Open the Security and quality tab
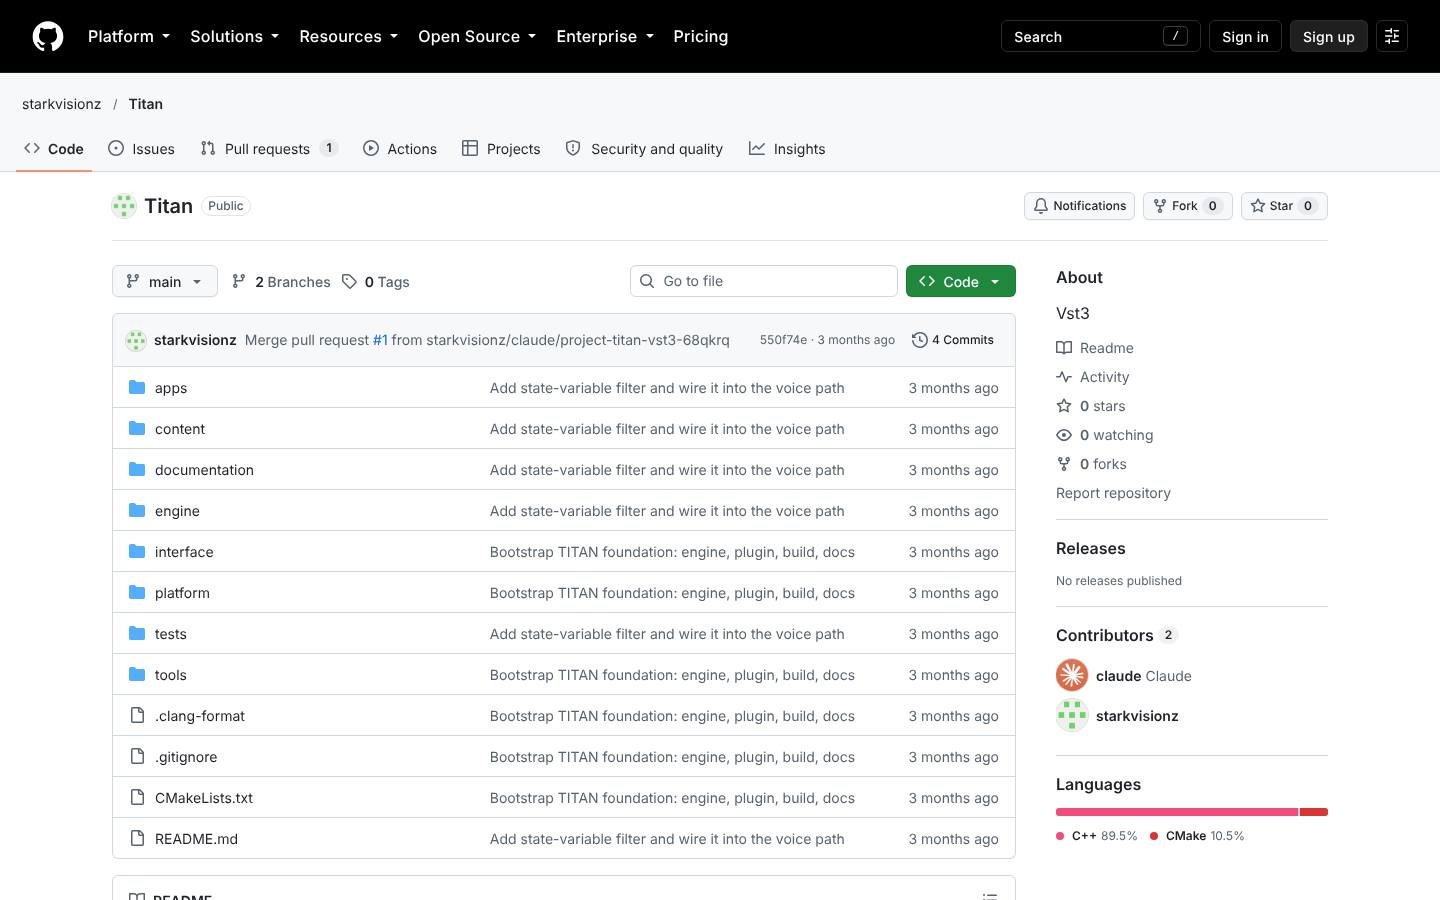Image resolution: width=1440 pixels, height=900 pixels. 645,148
